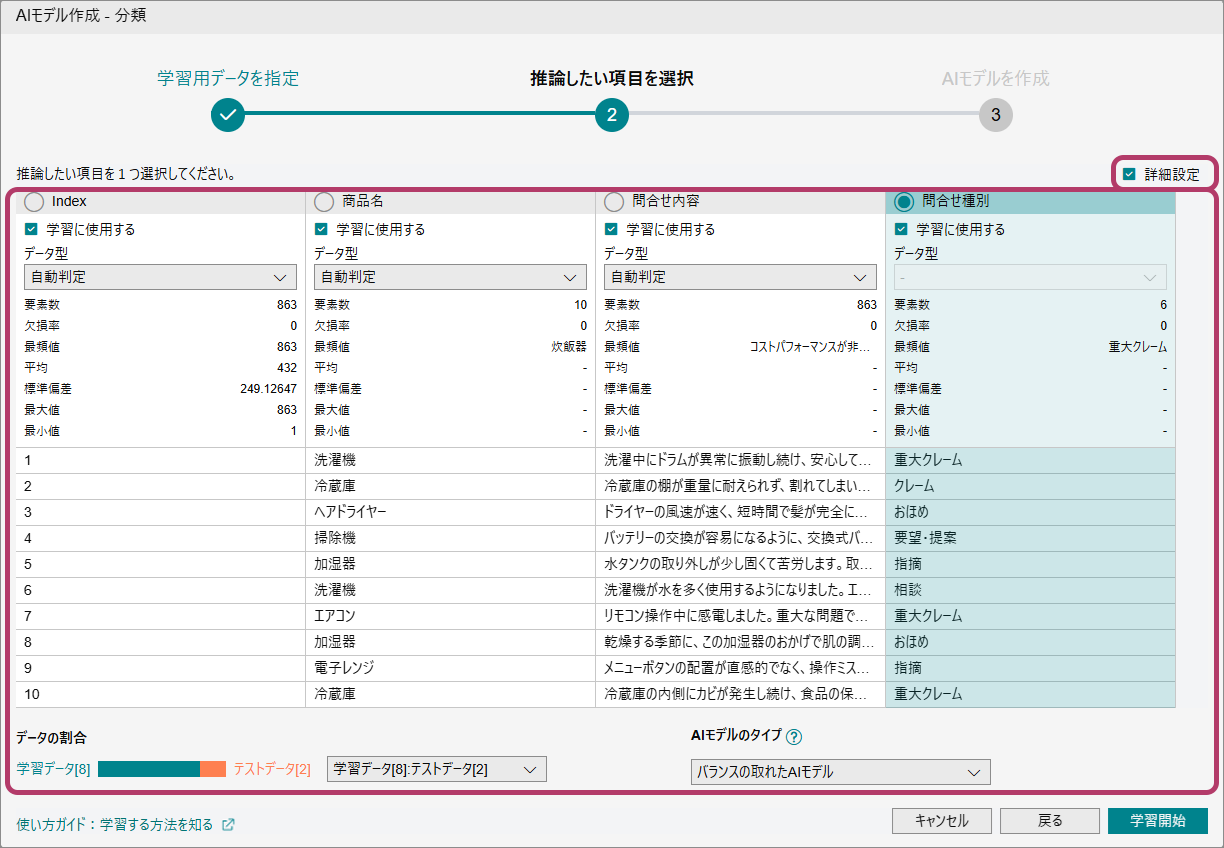The image size is (1224, 848).
Task: Click the Index cell showing 6
Action: click(160, 590)
